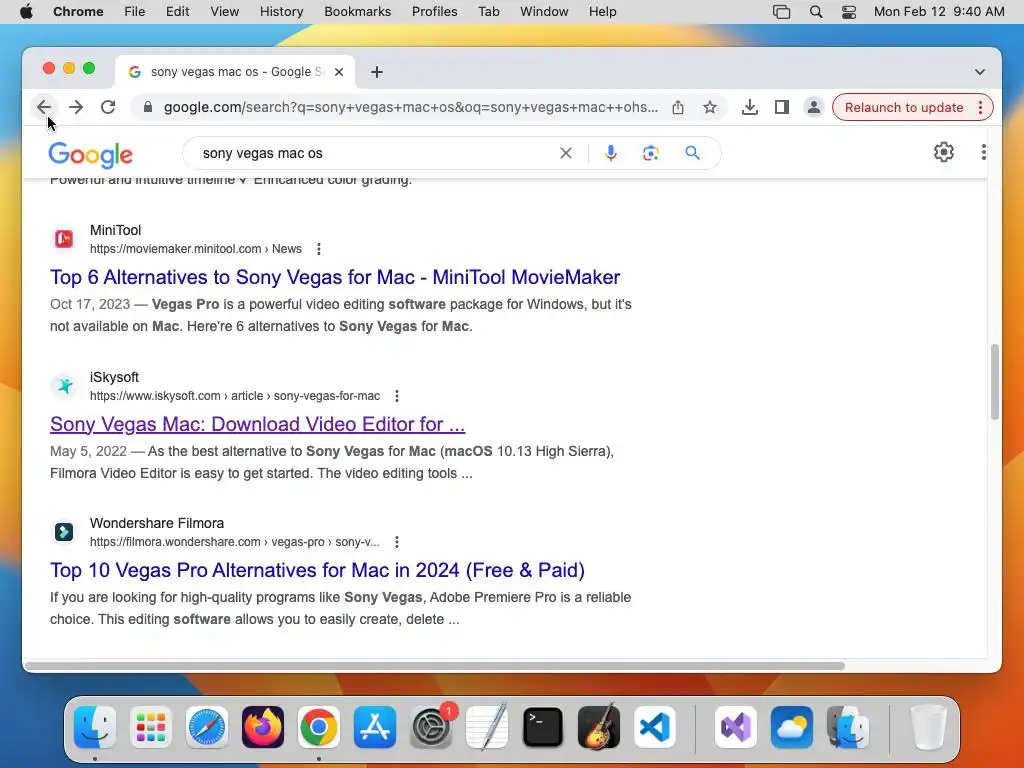Go back with the browser back arrow

44,107
